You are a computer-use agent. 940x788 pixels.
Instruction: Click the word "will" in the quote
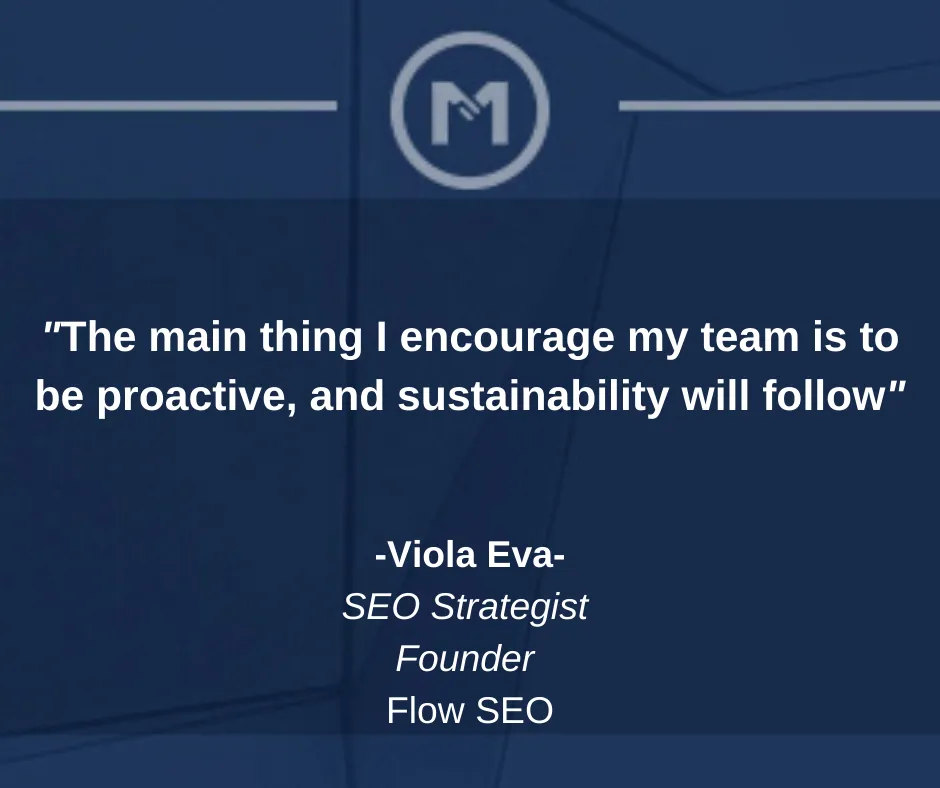pyautogui.click(x=716, y=396)
